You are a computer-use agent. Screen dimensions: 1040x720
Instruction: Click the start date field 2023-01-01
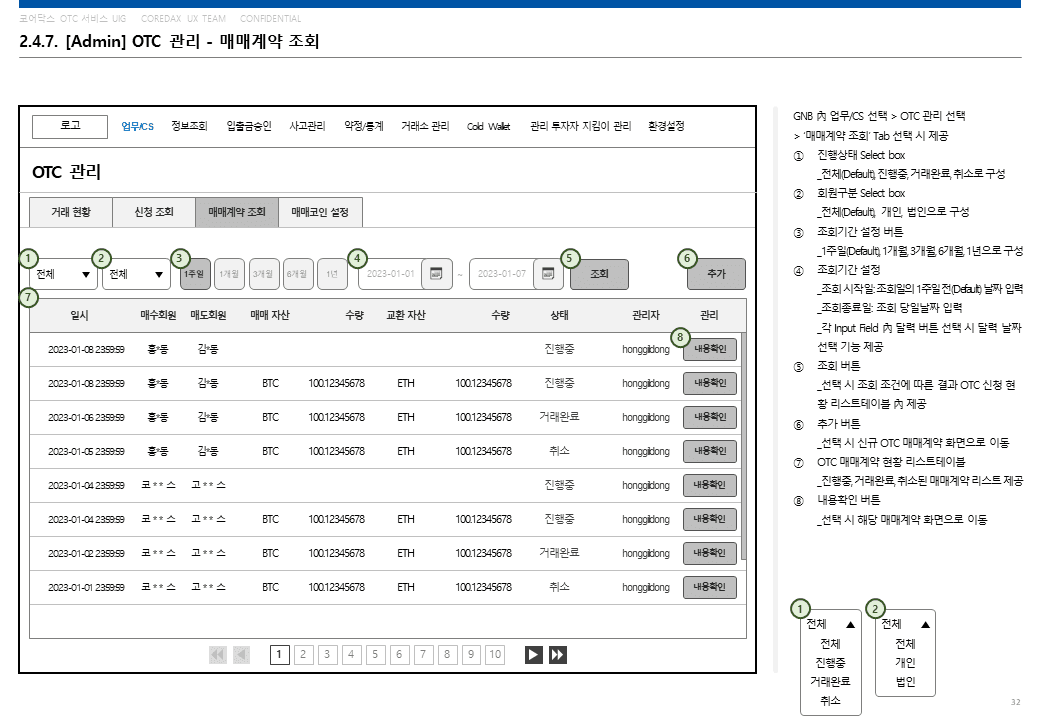pos(391,274)
